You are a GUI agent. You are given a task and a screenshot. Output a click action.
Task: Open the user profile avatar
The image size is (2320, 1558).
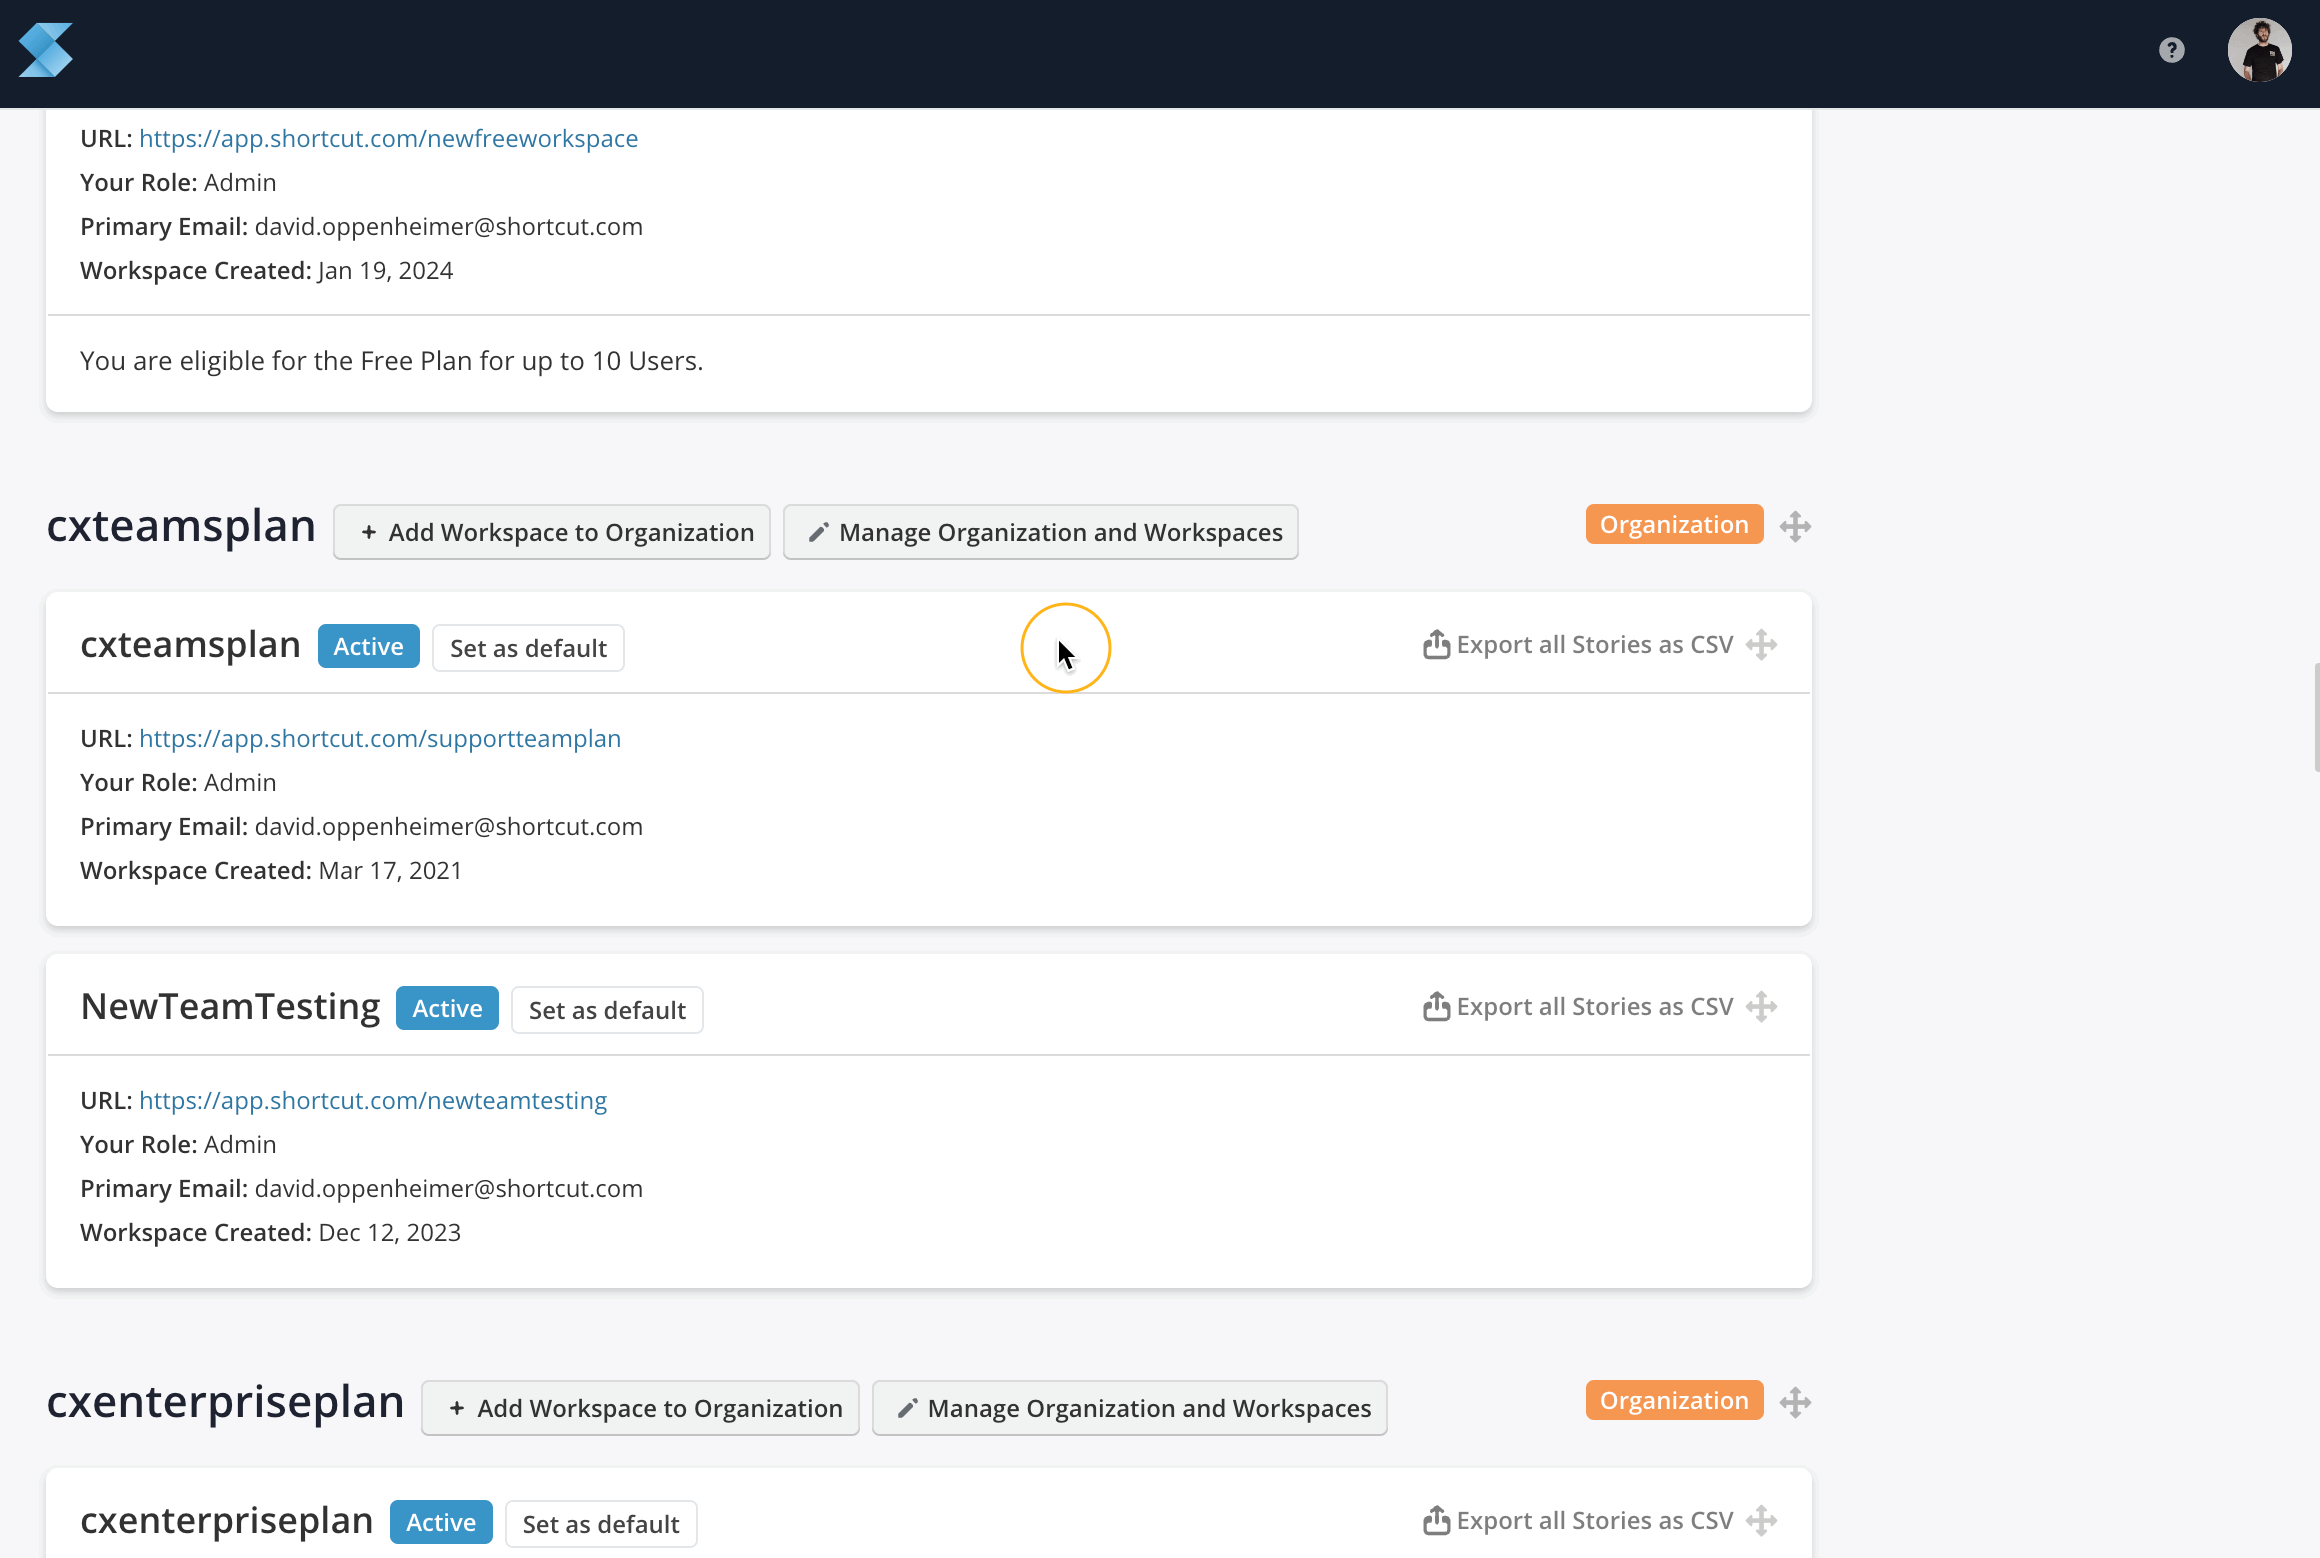click(2259, 50)
